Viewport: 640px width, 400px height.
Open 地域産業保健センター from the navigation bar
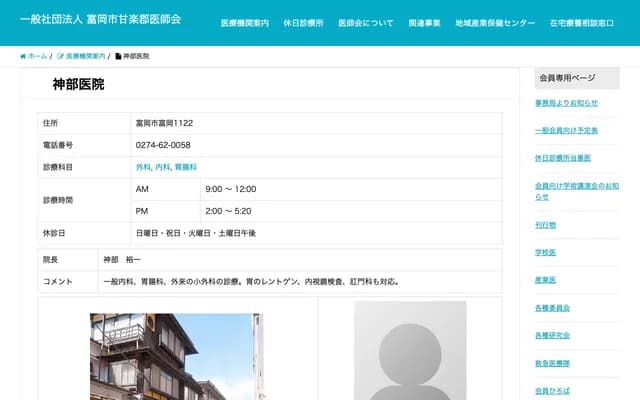pyautogui.click(x=495, y=23)
